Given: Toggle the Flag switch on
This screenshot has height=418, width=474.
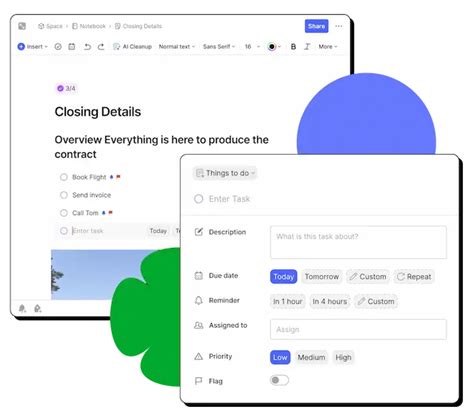Looking at the screenshot, I should coord(279,380).
